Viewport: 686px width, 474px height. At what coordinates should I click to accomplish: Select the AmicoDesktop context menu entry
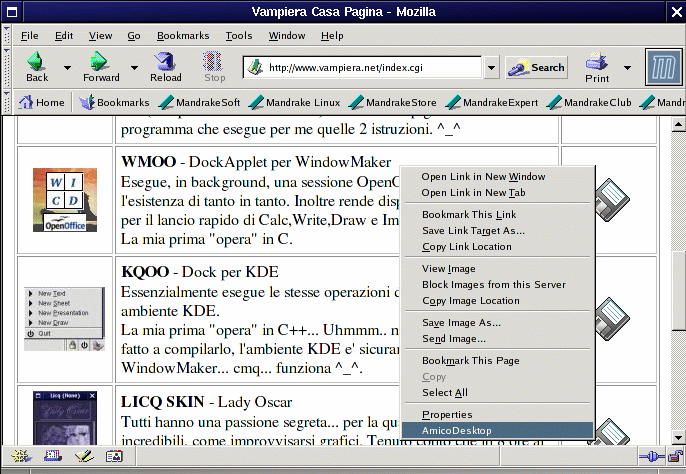click(x=497, y=430)
